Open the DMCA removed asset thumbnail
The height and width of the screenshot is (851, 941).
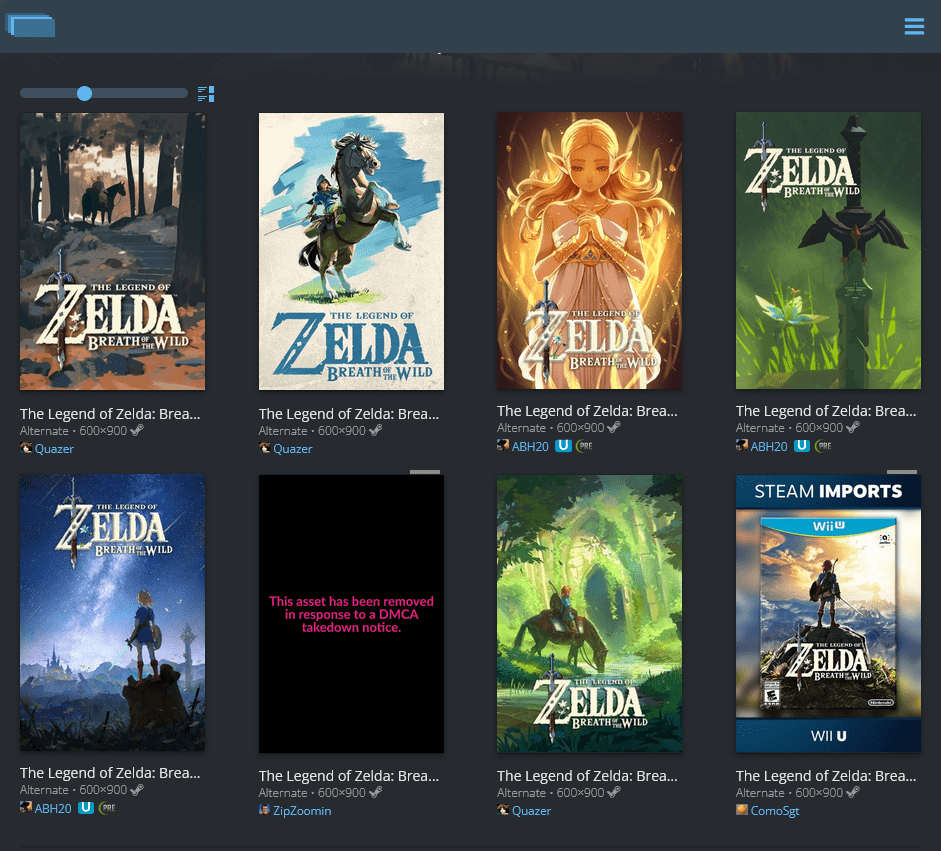(351, 614)
